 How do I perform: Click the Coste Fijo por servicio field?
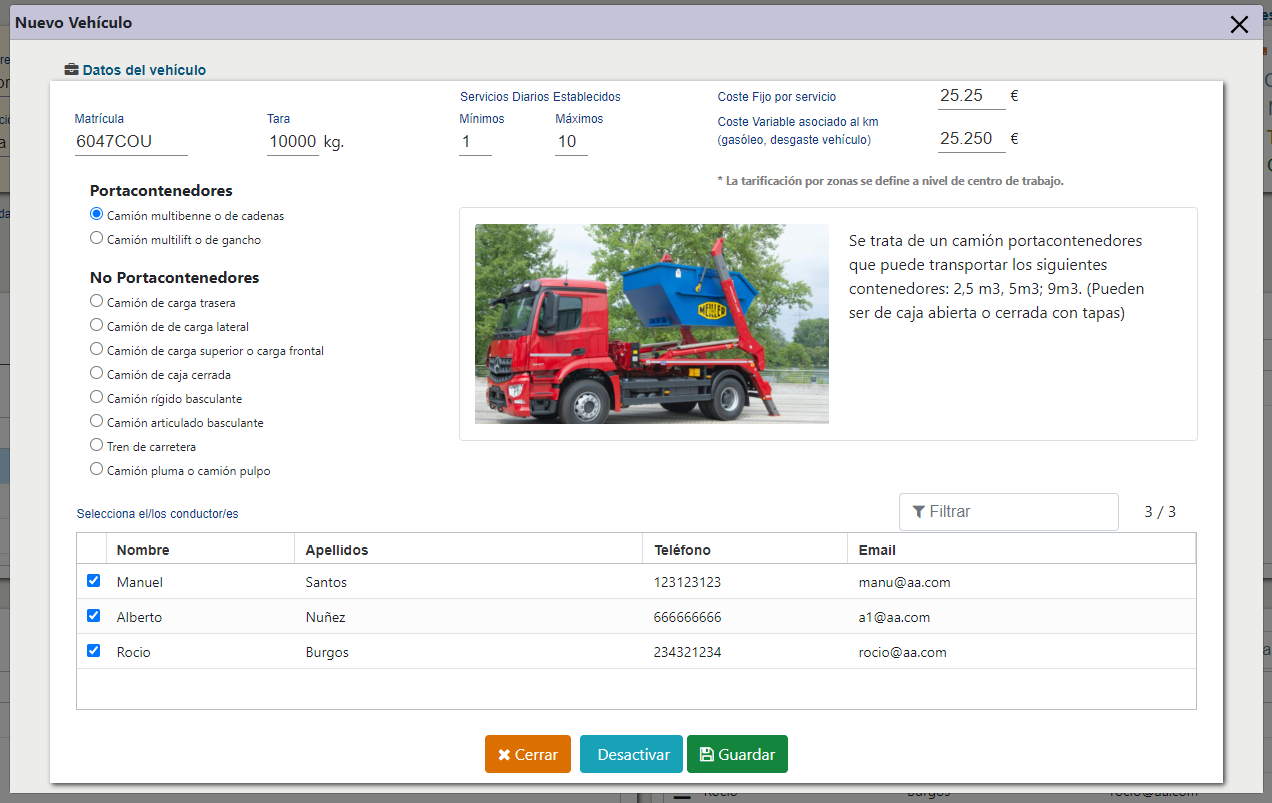click(x=971, y=96)
